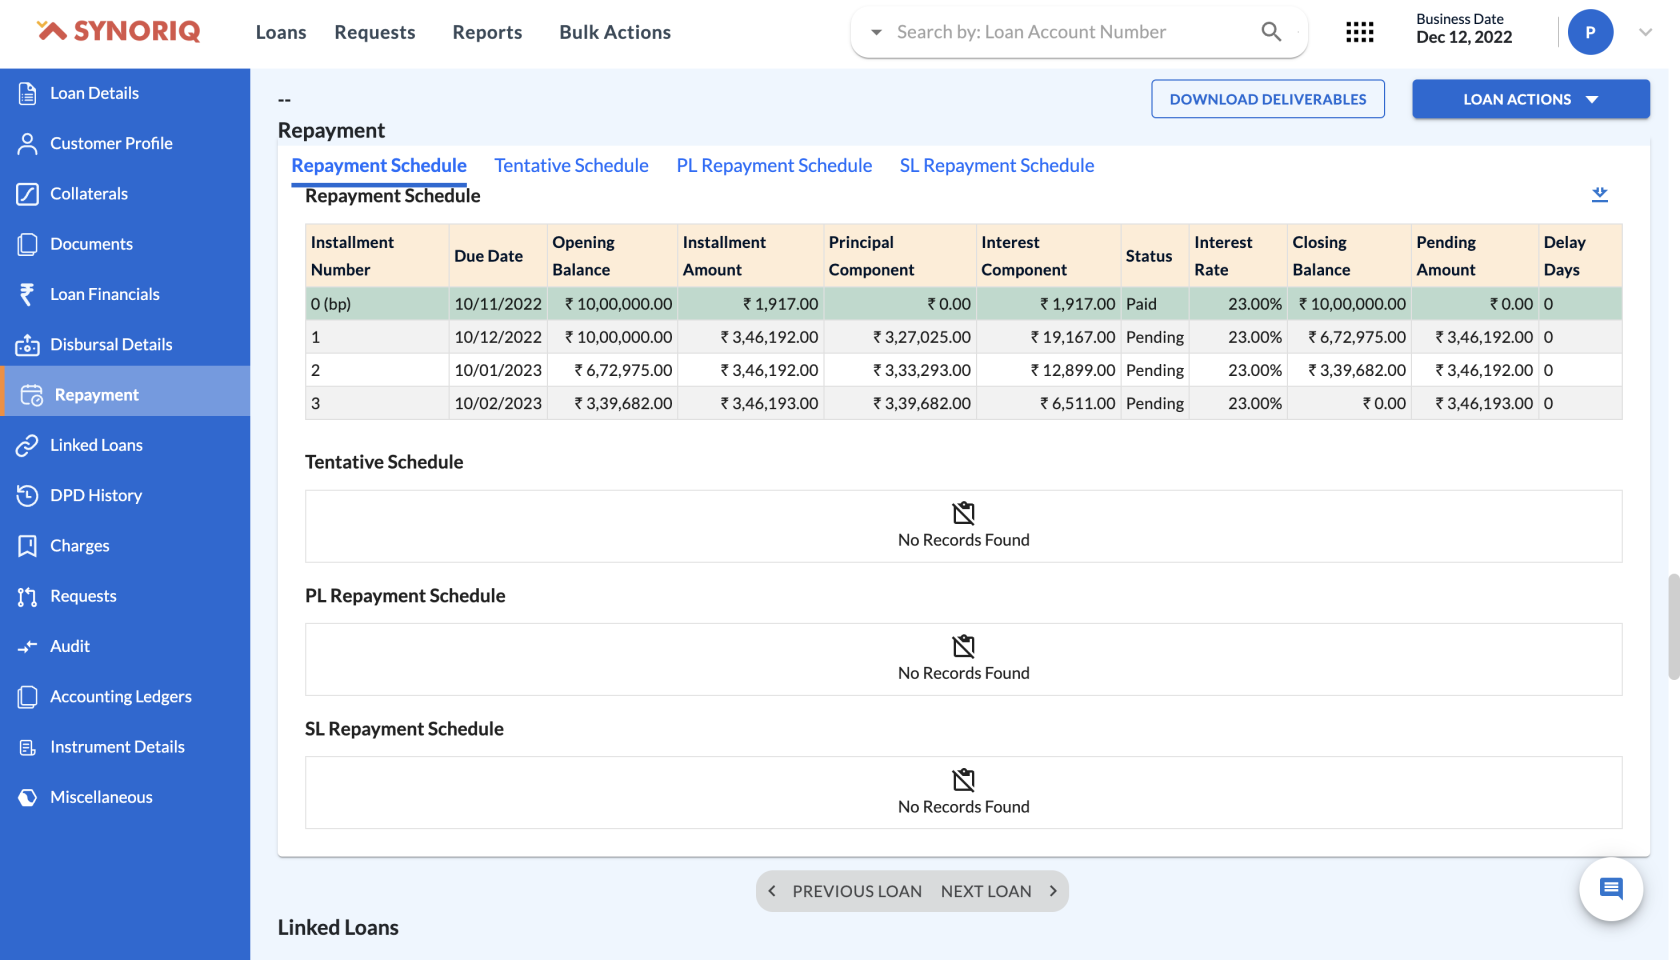
Task: Click the Audit arrow icon
Action: [27, 646]
